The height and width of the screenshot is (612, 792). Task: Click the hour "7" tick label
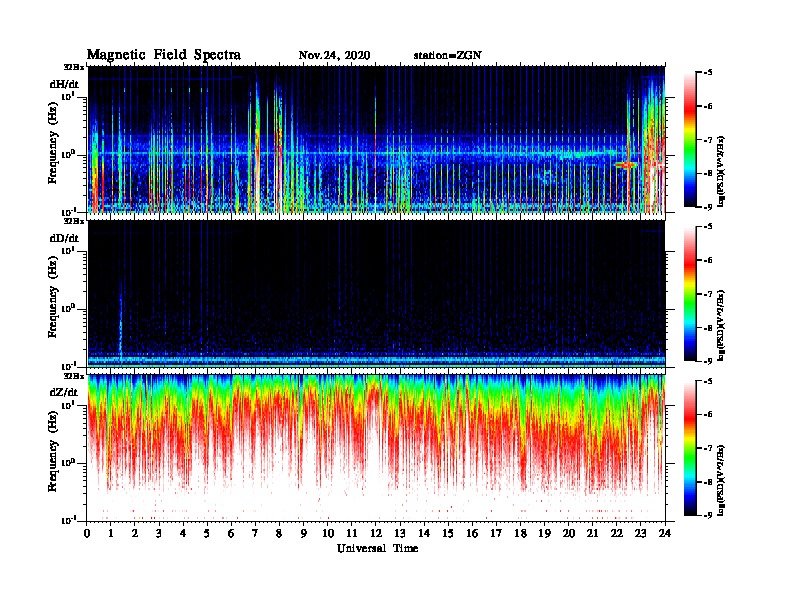[x=256, y=534]
